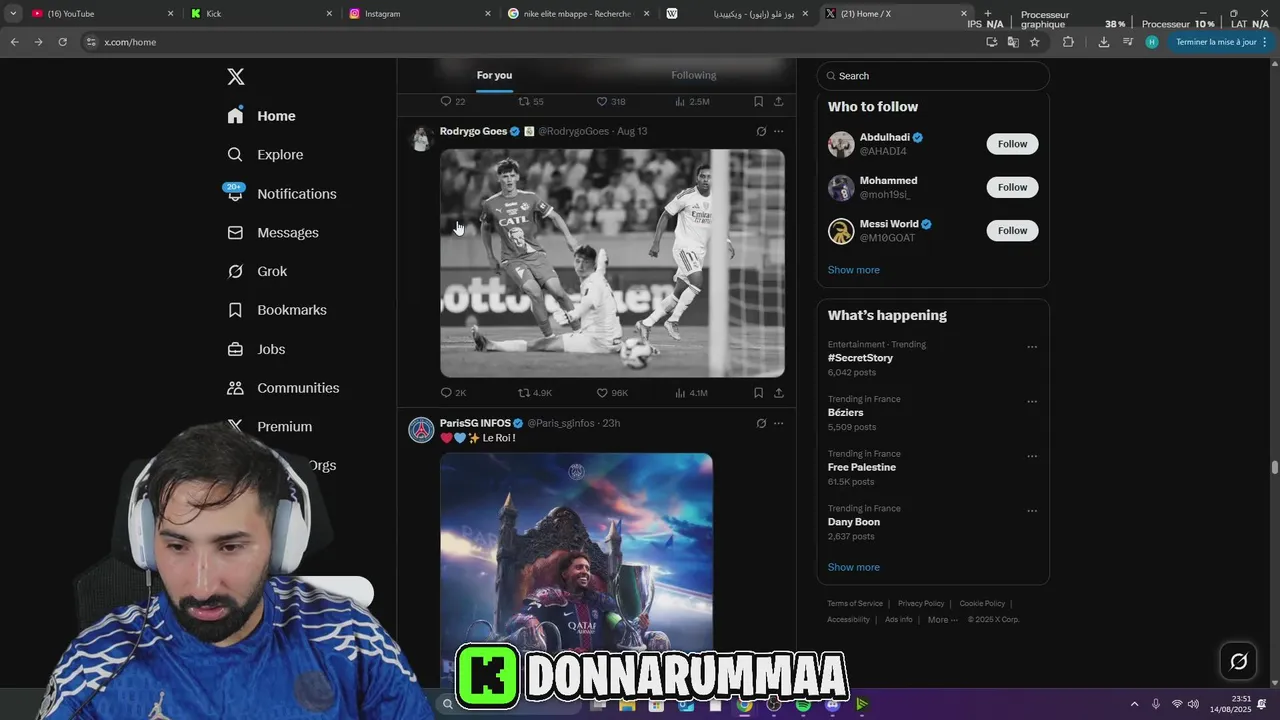The height and width of the screenshot is (720, 1280).
Task: Open the #SecretStory trend
Action: (860, 358)
